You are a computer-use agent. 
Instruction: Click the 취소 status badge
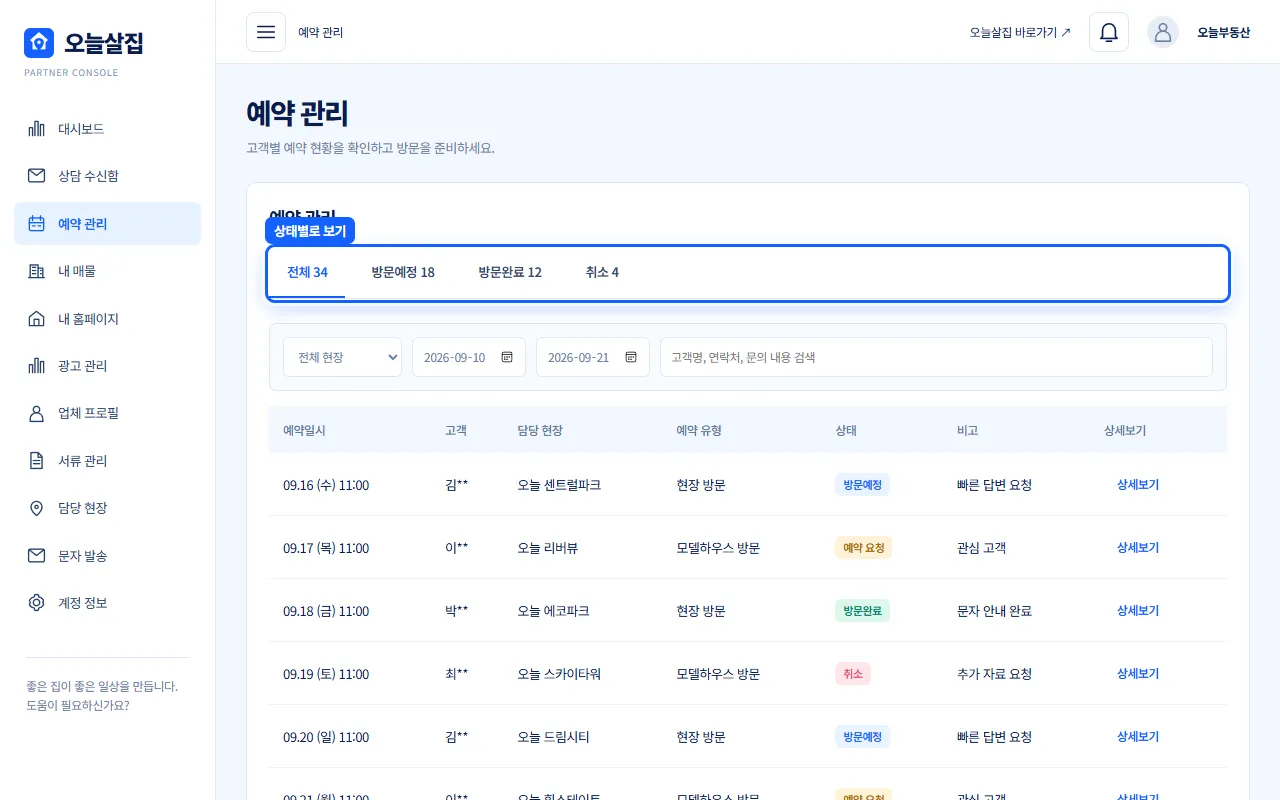[x=853, y=674]
